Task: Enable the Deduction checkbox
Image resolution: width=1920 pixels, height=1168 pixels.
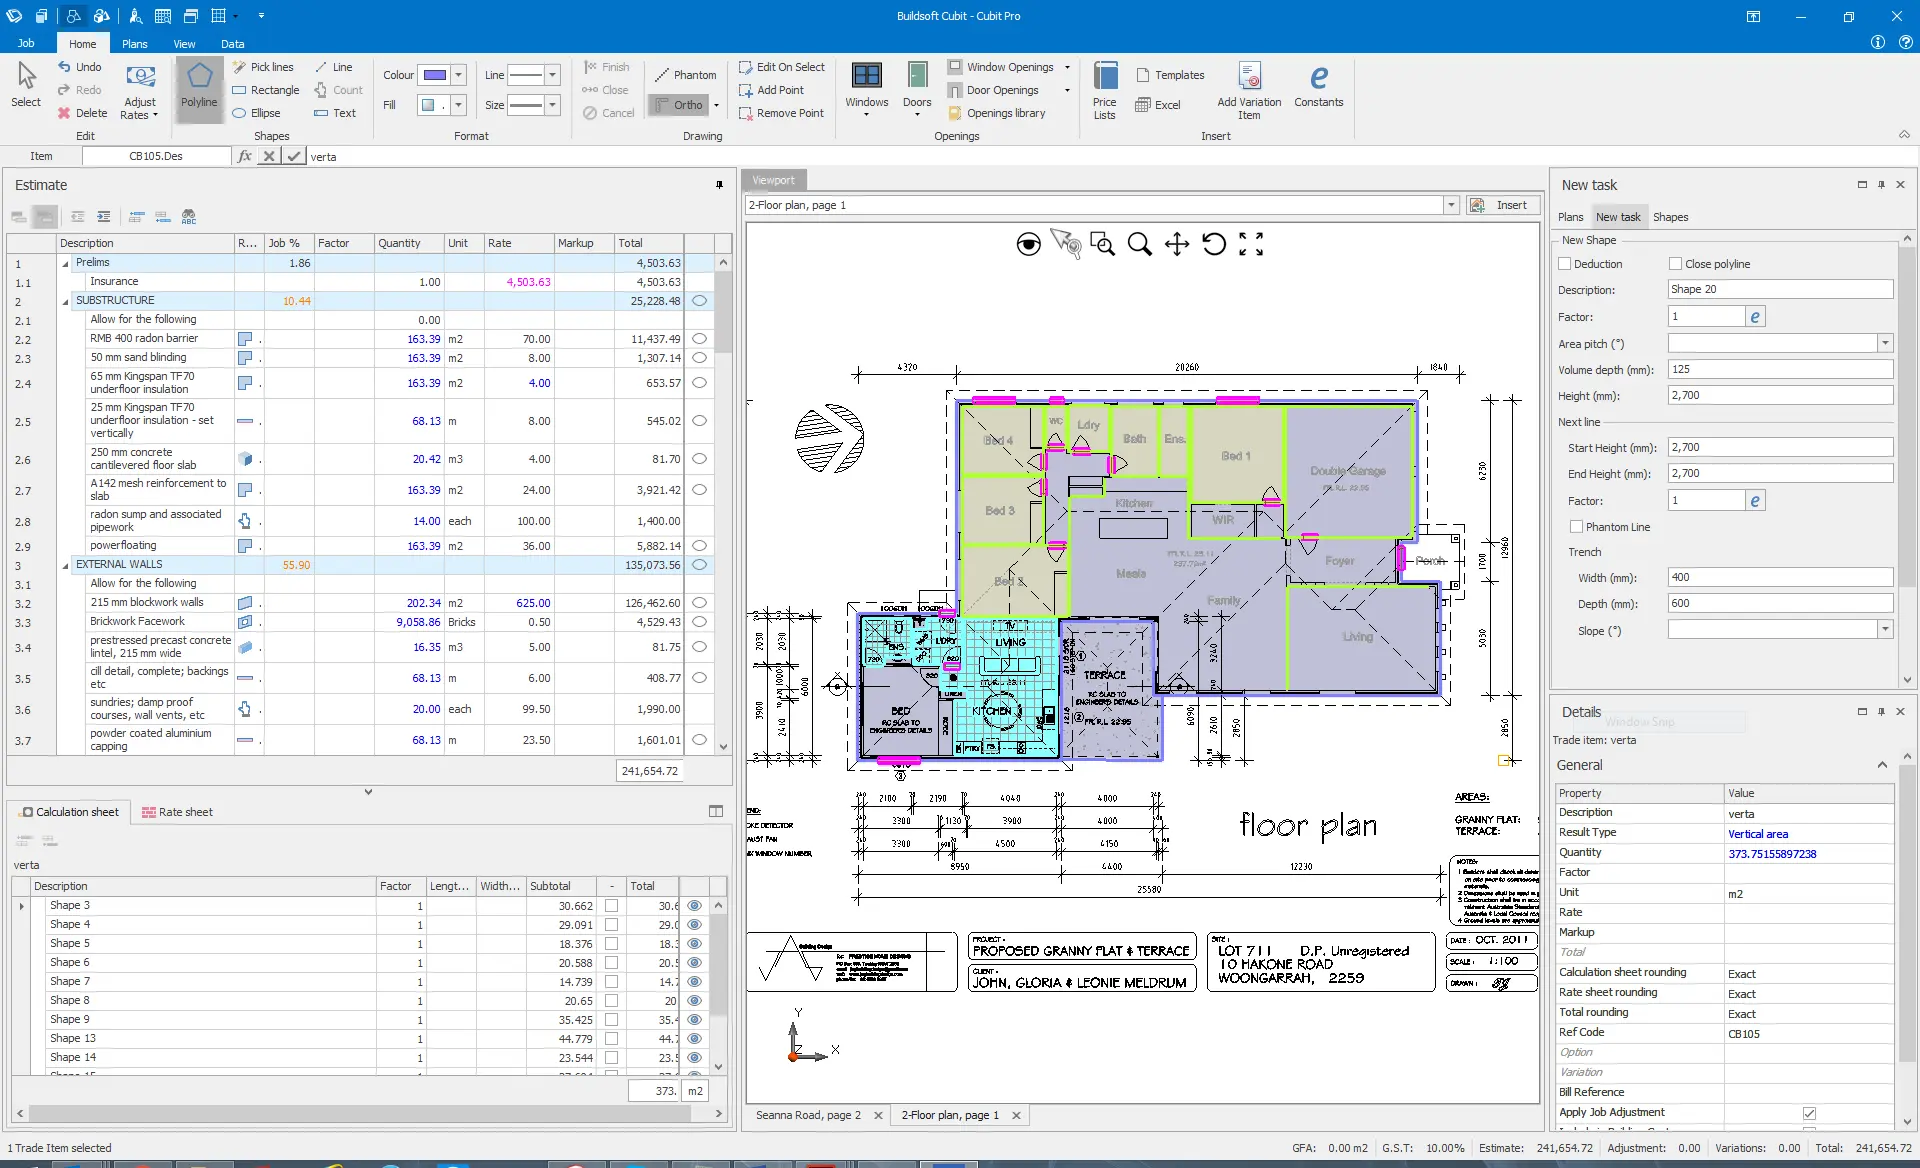Action: click(1565, 264)
